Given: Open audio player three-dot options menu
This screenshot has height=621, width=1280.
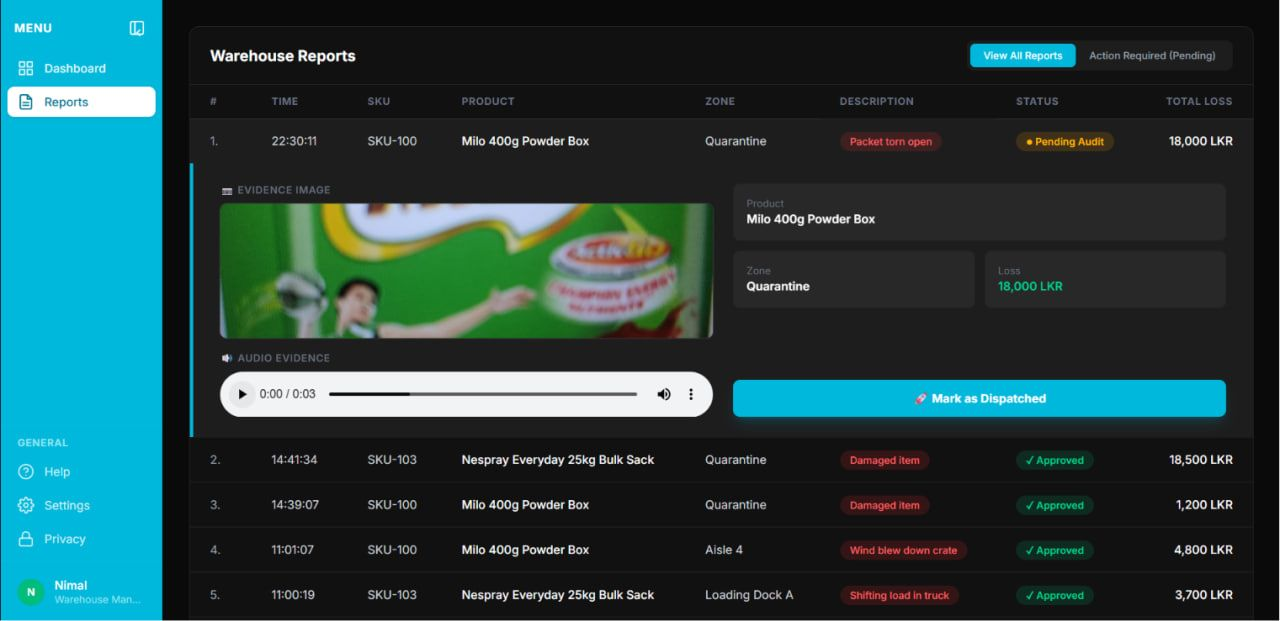Looking at the screenshot, I should tap(690, 394).
